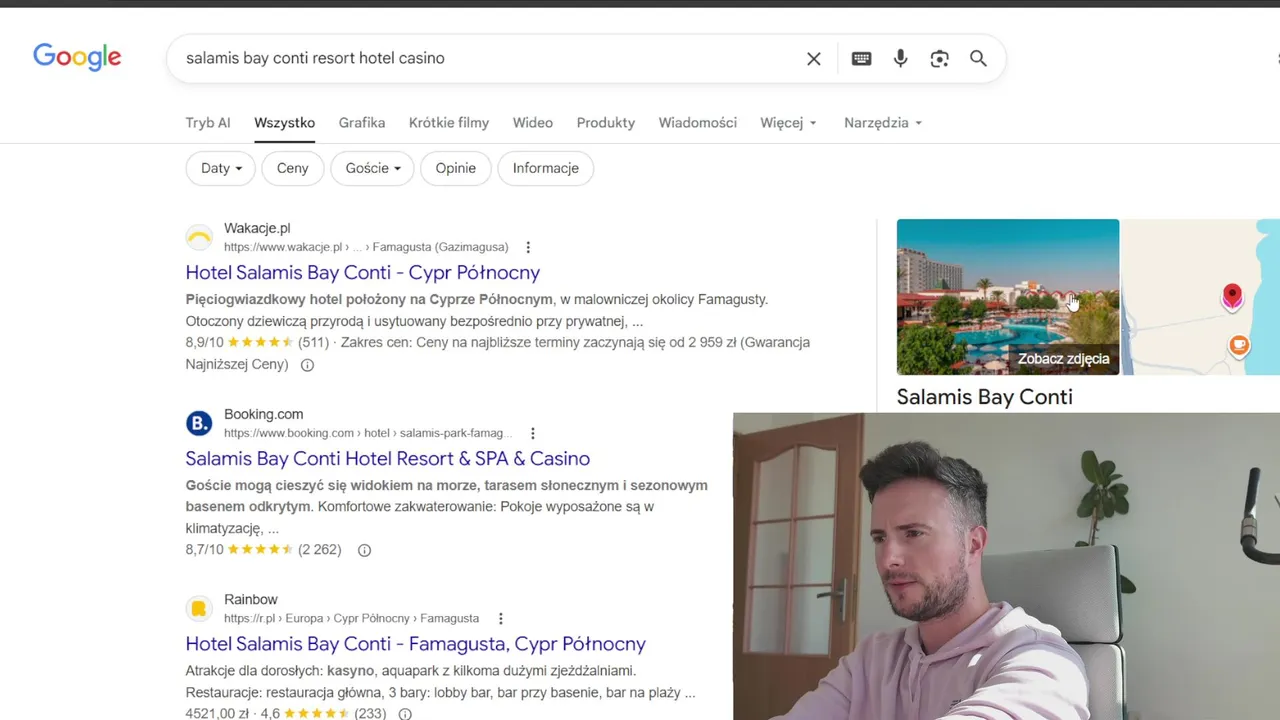The image size is (1280, 720).
Task: Open three-dot menu for Rainbow result
Action: [x=501, y=618]
